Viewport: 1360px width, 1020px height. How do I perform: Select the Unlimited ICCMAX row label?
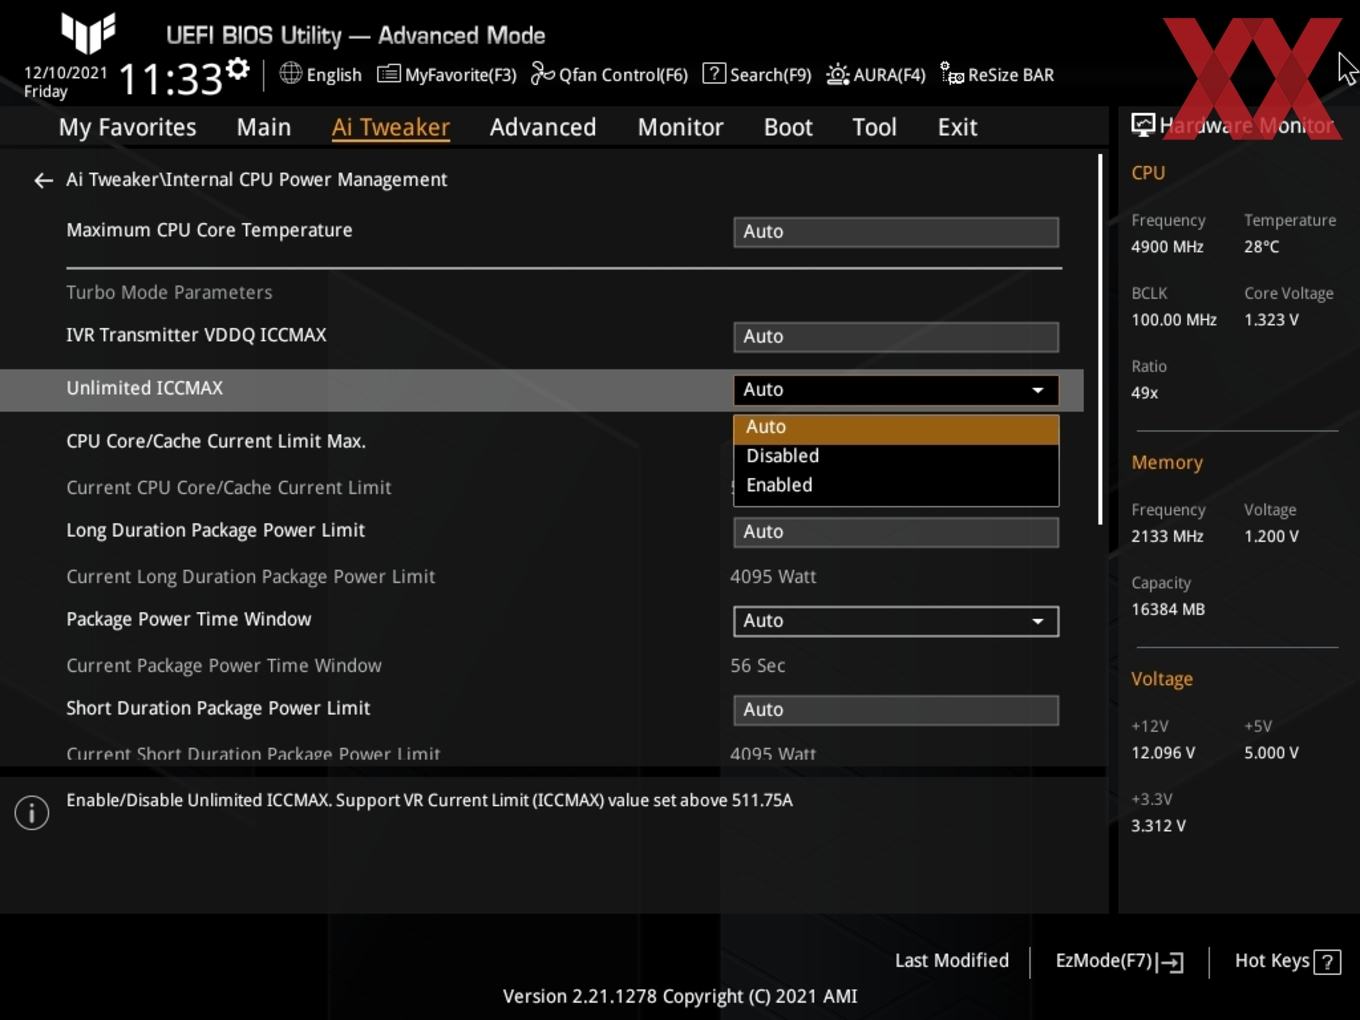coord(145,388)
